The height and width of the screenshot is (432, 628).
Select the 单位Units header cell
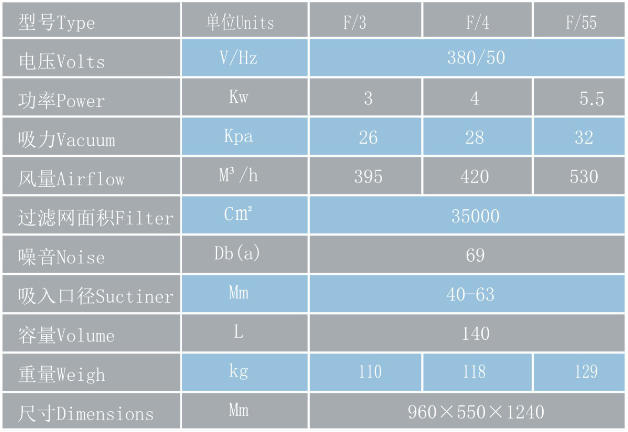239,21
